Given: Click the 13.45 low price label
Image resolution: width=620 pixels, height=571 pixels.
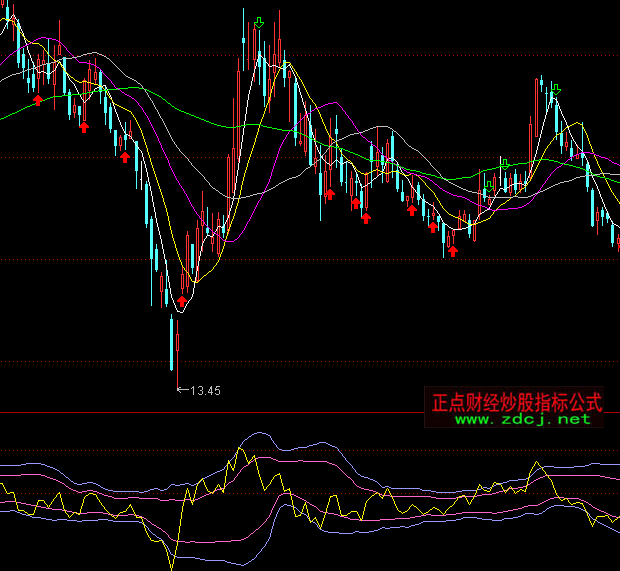Looking at the screenshot, I should (x=204, y=390).
